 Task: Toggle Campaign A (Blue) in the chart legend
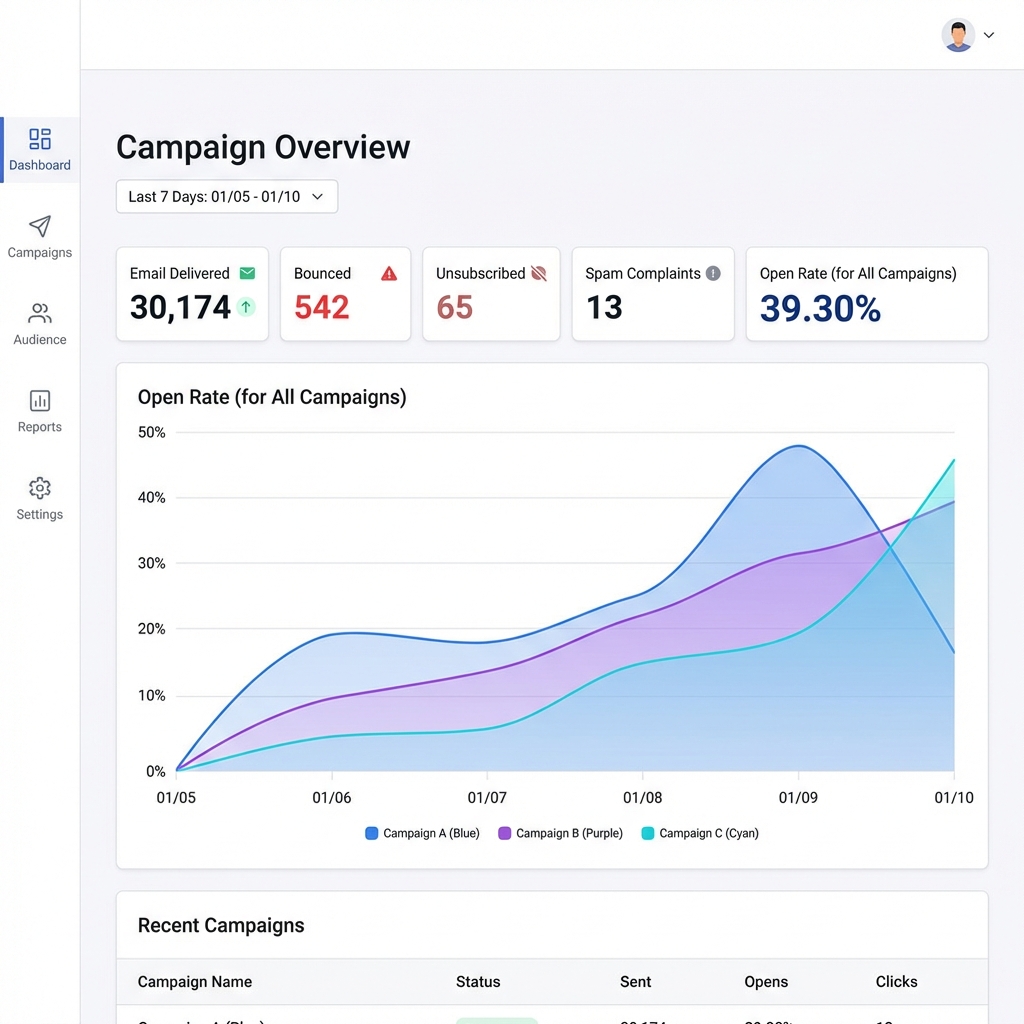coord(421,833)
